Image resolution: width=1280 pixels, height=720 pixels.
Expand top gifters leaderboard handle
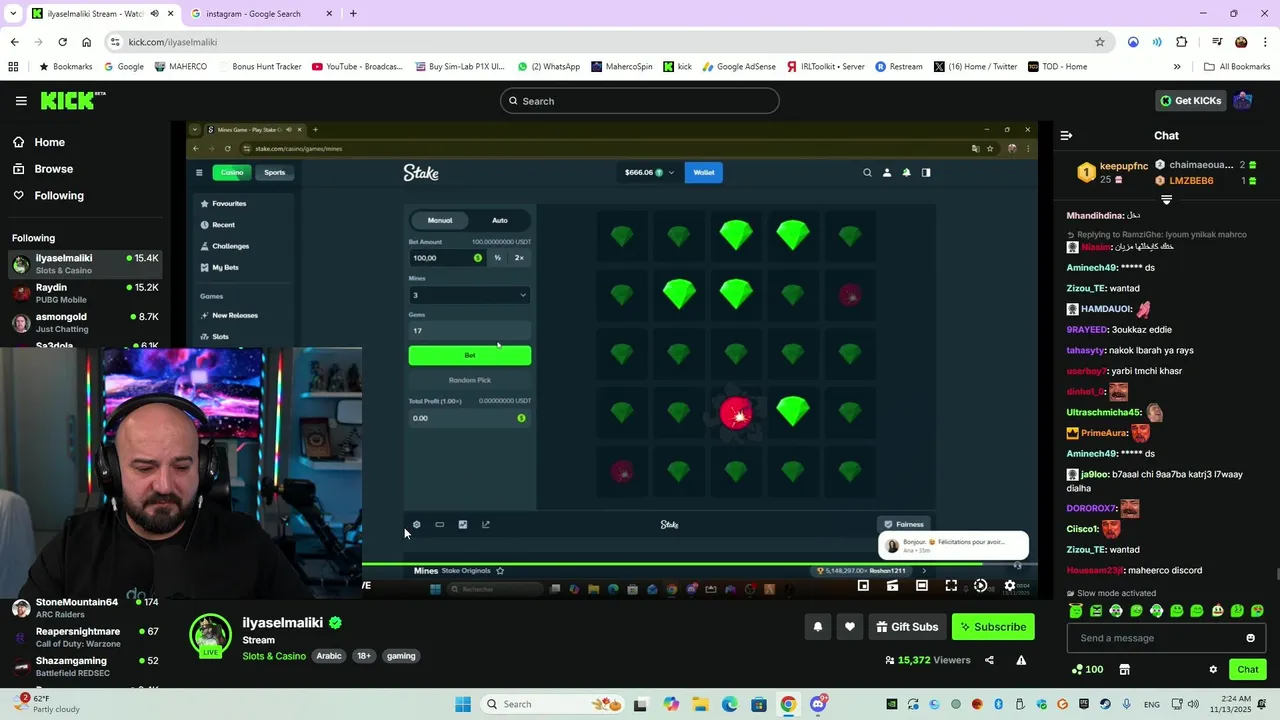click(1166, 199)
